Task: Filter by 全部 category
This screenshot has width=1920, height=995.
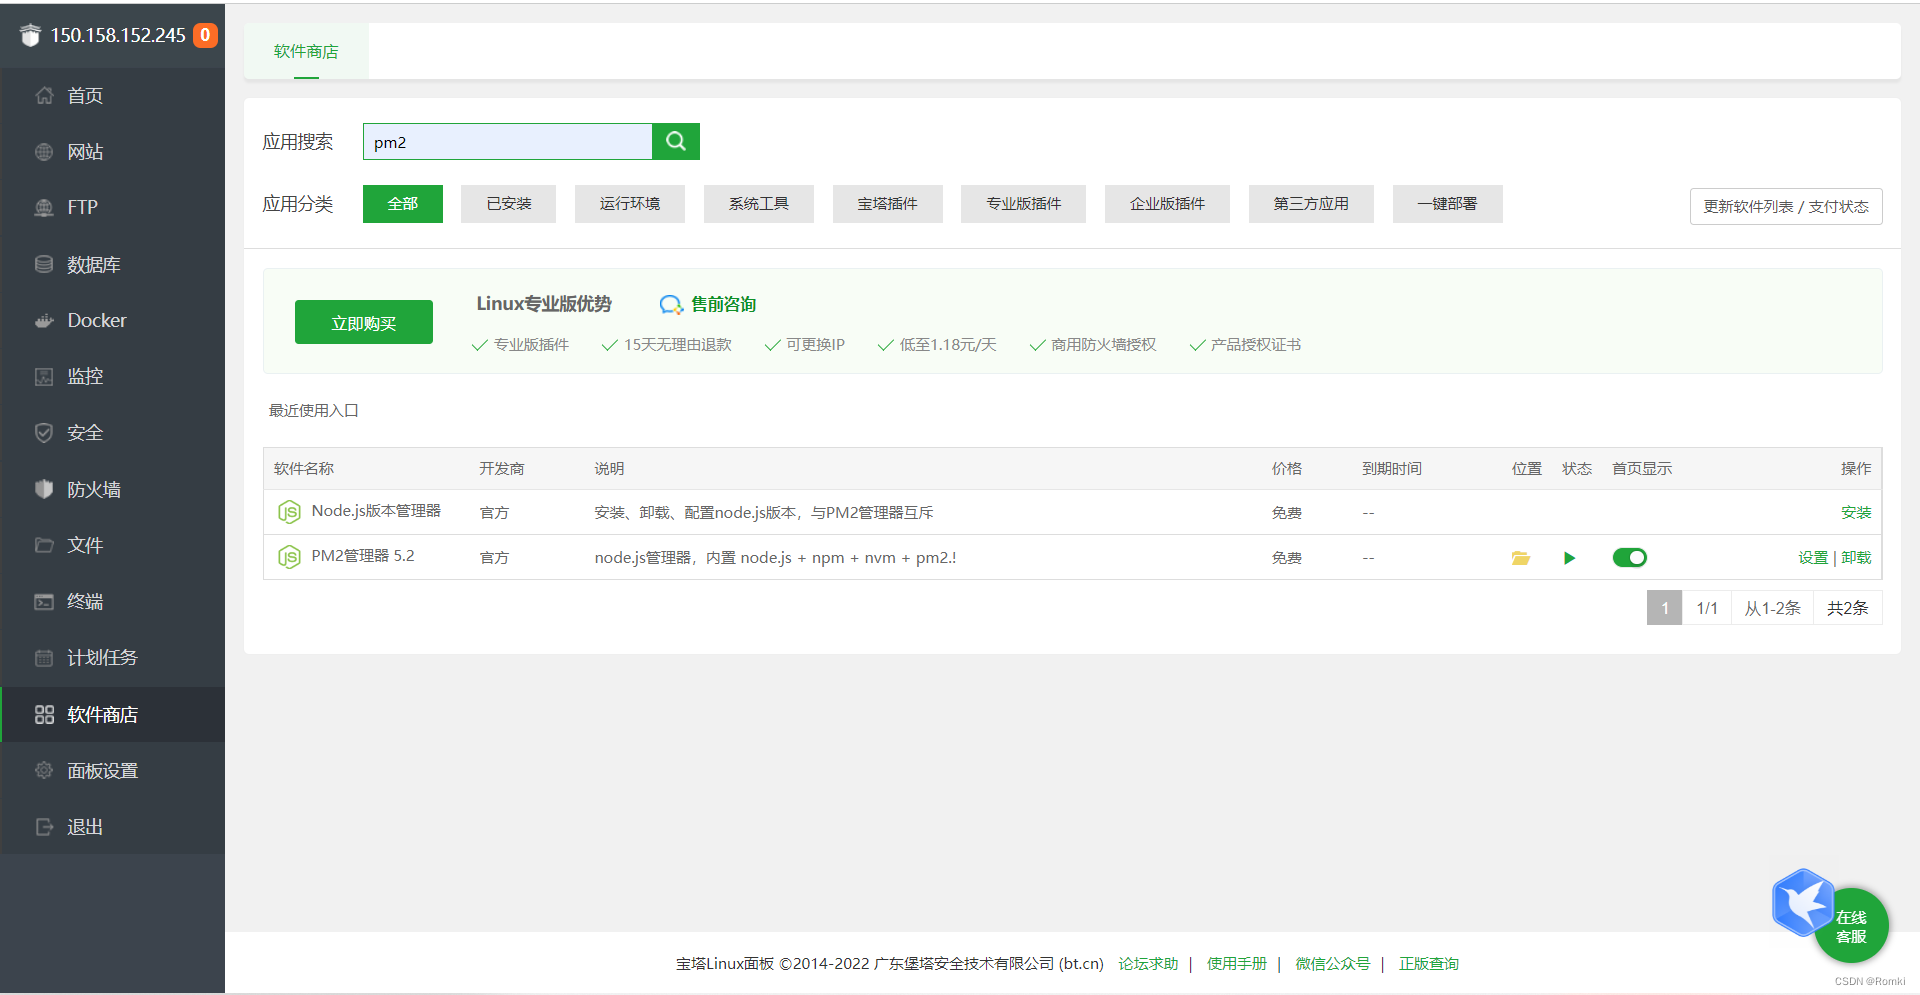Action: coord(403,204)
